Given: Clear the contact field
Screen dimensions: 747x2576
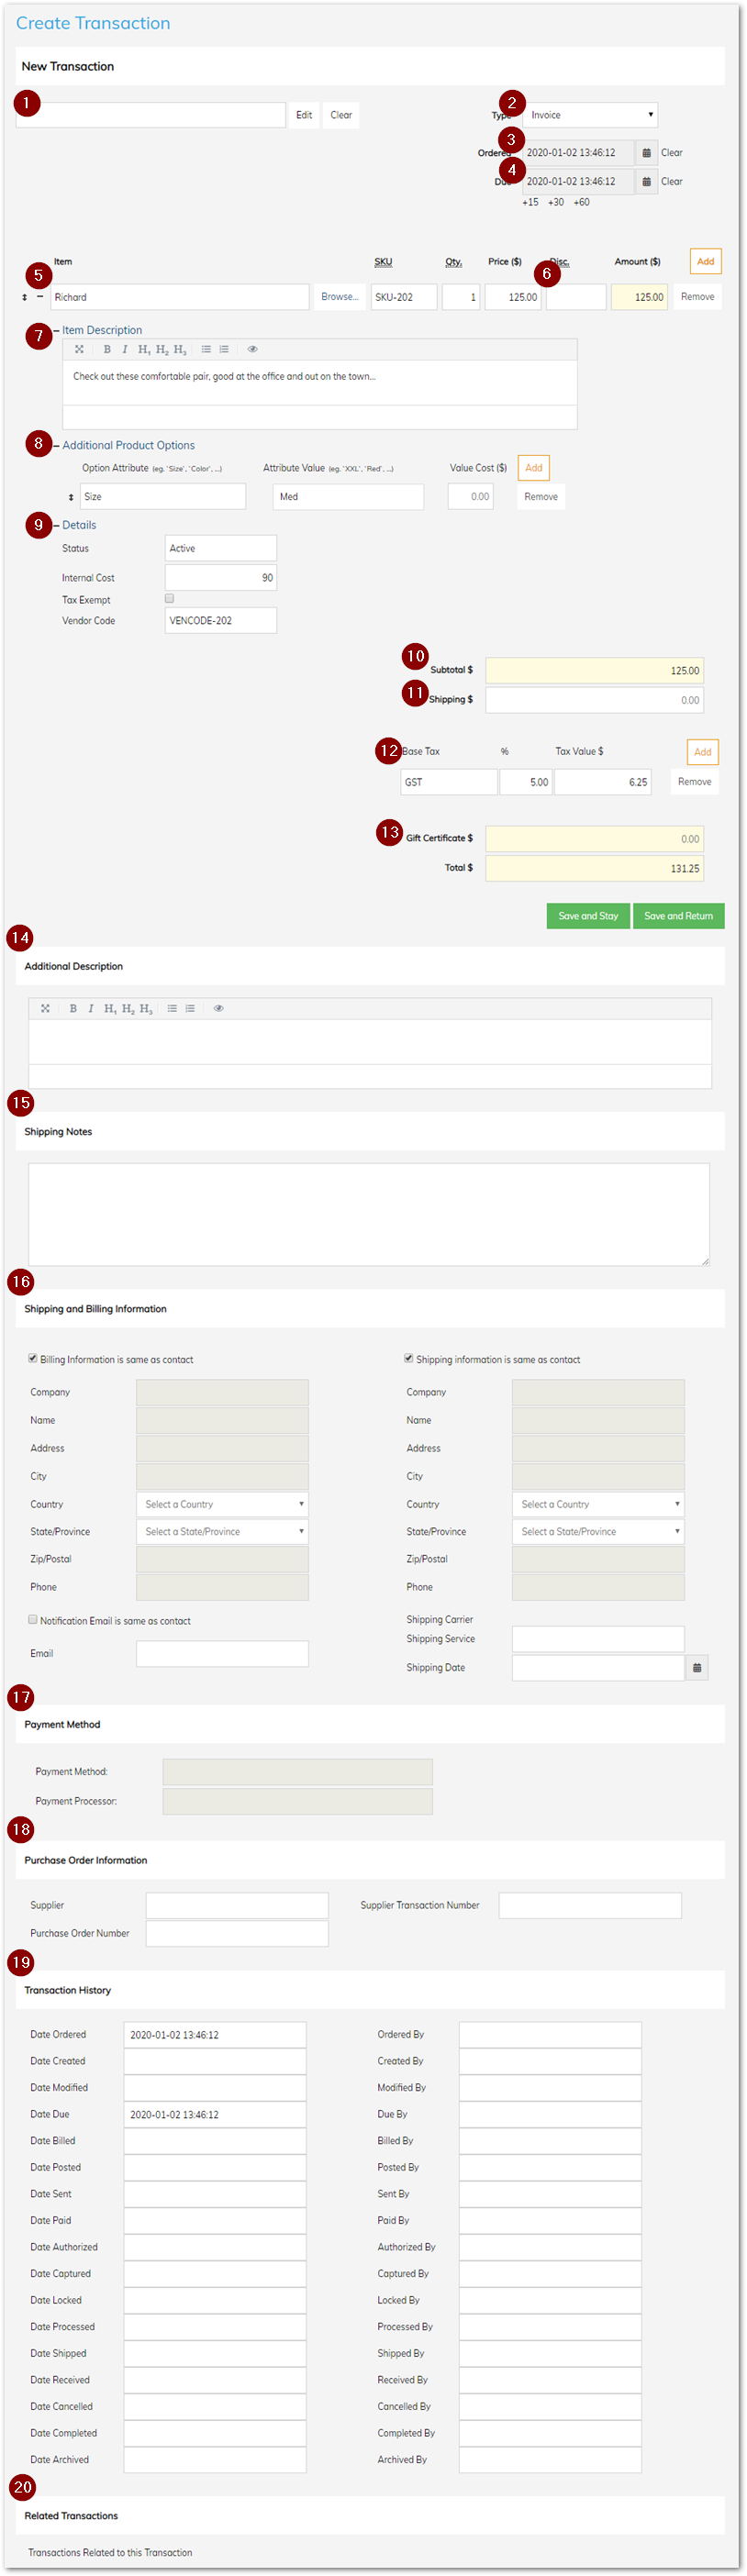Looking at the screenshot, I should 341,115.
